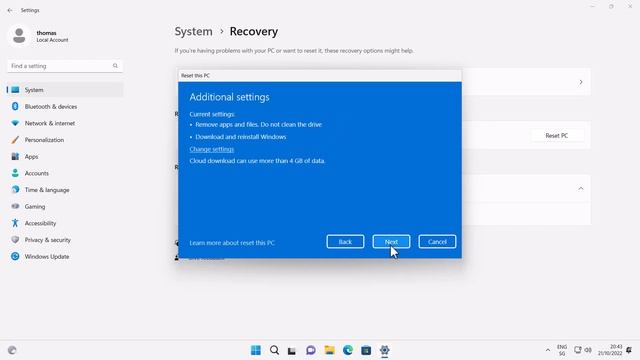Screen dimensions: 640x360
Task: Click the Reset PC button
Action: tap(556, 136)
